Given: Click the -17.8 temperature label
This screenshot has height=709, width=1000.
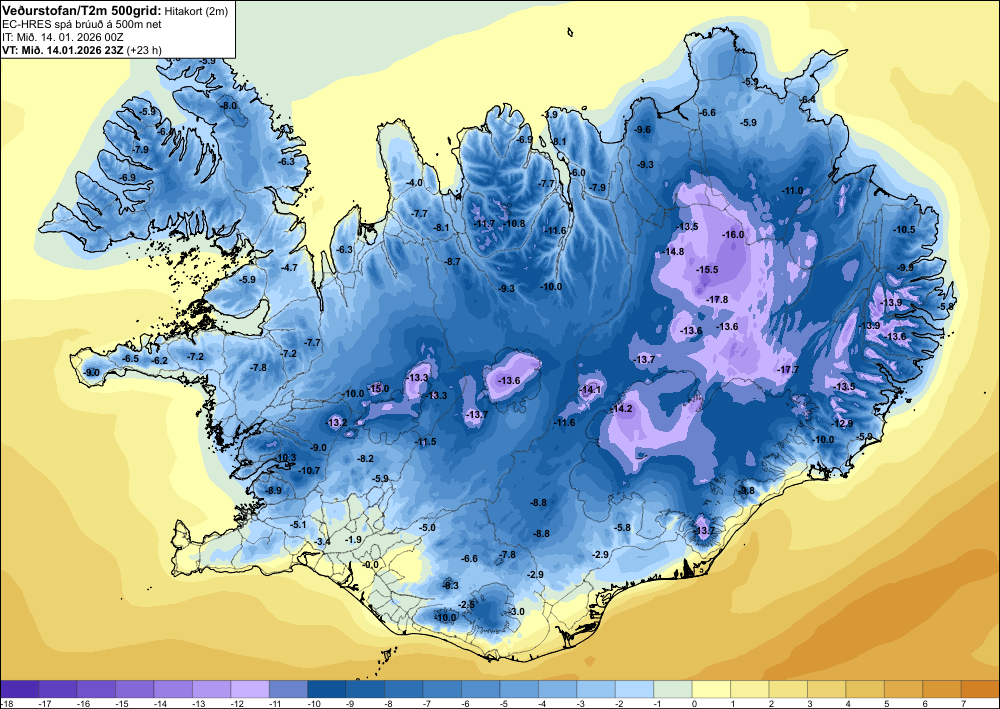Looking at the screenshot, I should [717, 299].
